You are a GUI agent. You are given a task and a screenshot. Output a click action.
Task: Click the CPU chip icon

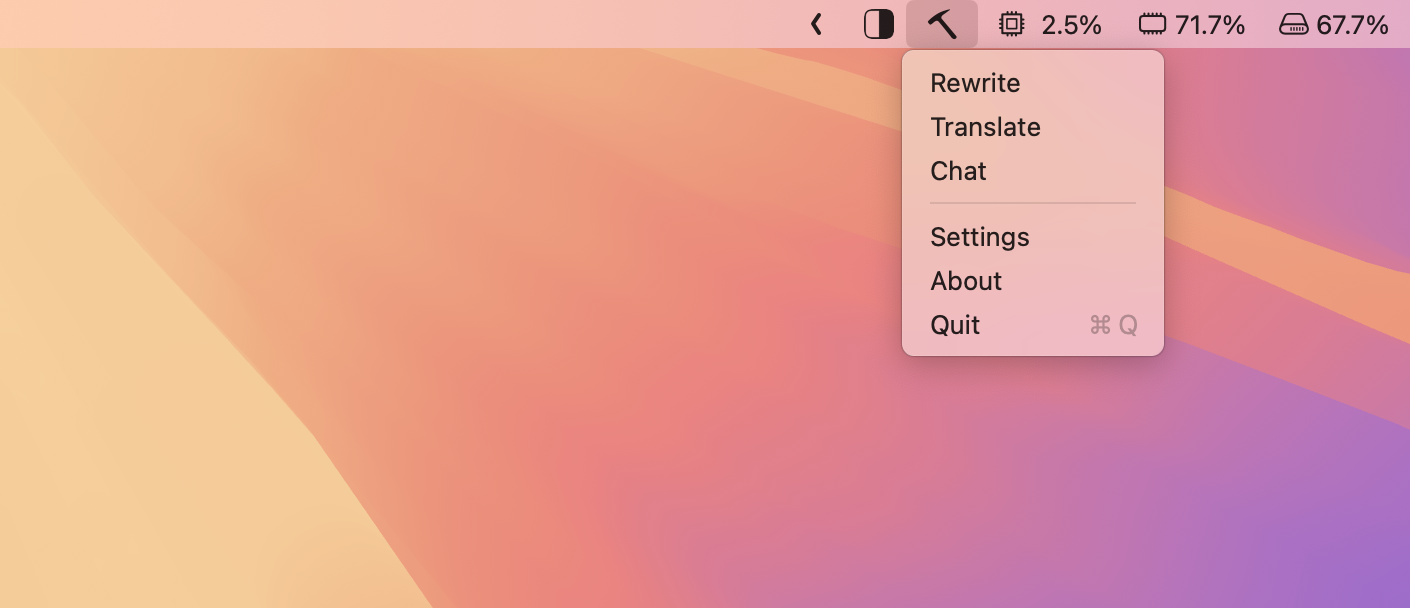coord(1012,24)
